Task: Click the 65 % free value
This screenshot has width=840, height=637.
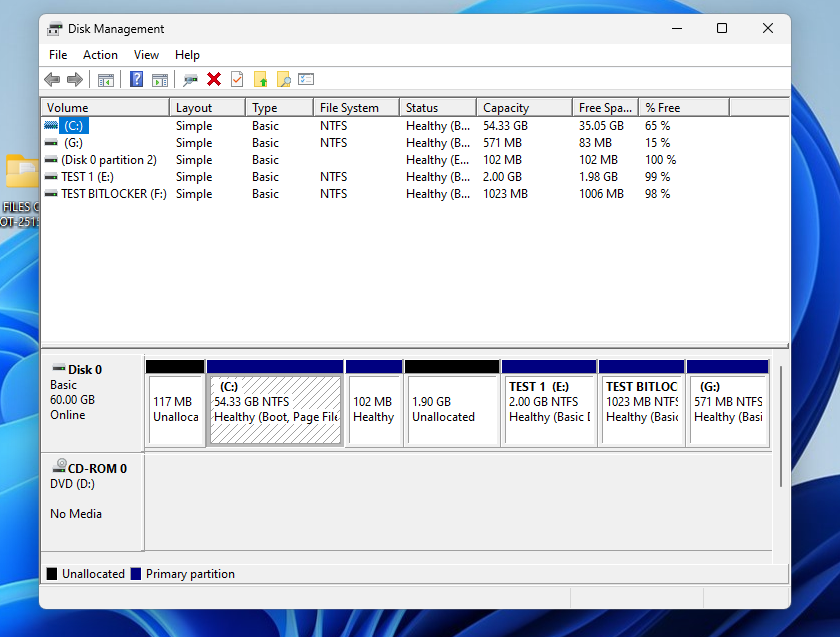Action: (657, 126)
